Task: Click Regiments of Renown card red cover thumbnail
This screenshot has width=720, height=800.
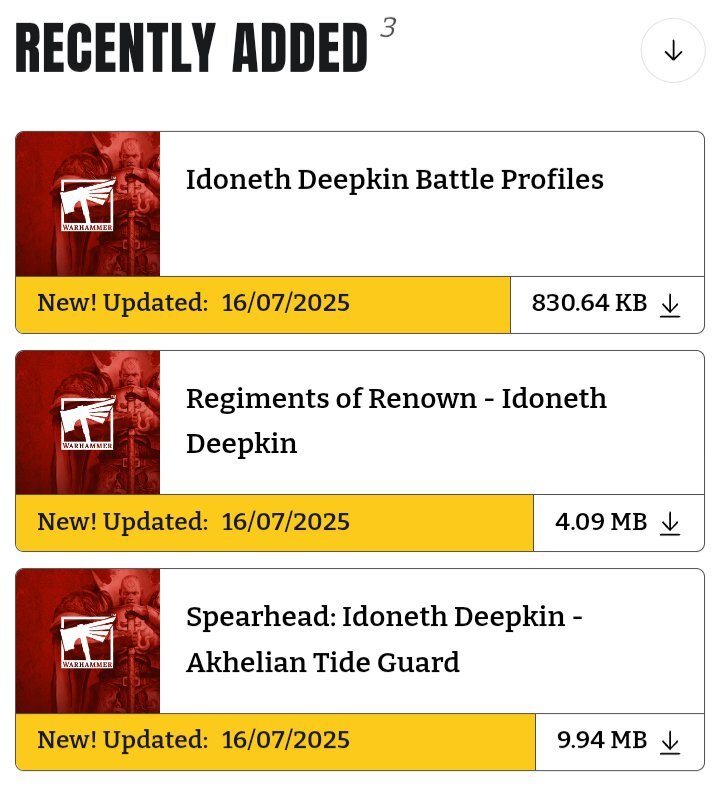Action: coord(88,422)
